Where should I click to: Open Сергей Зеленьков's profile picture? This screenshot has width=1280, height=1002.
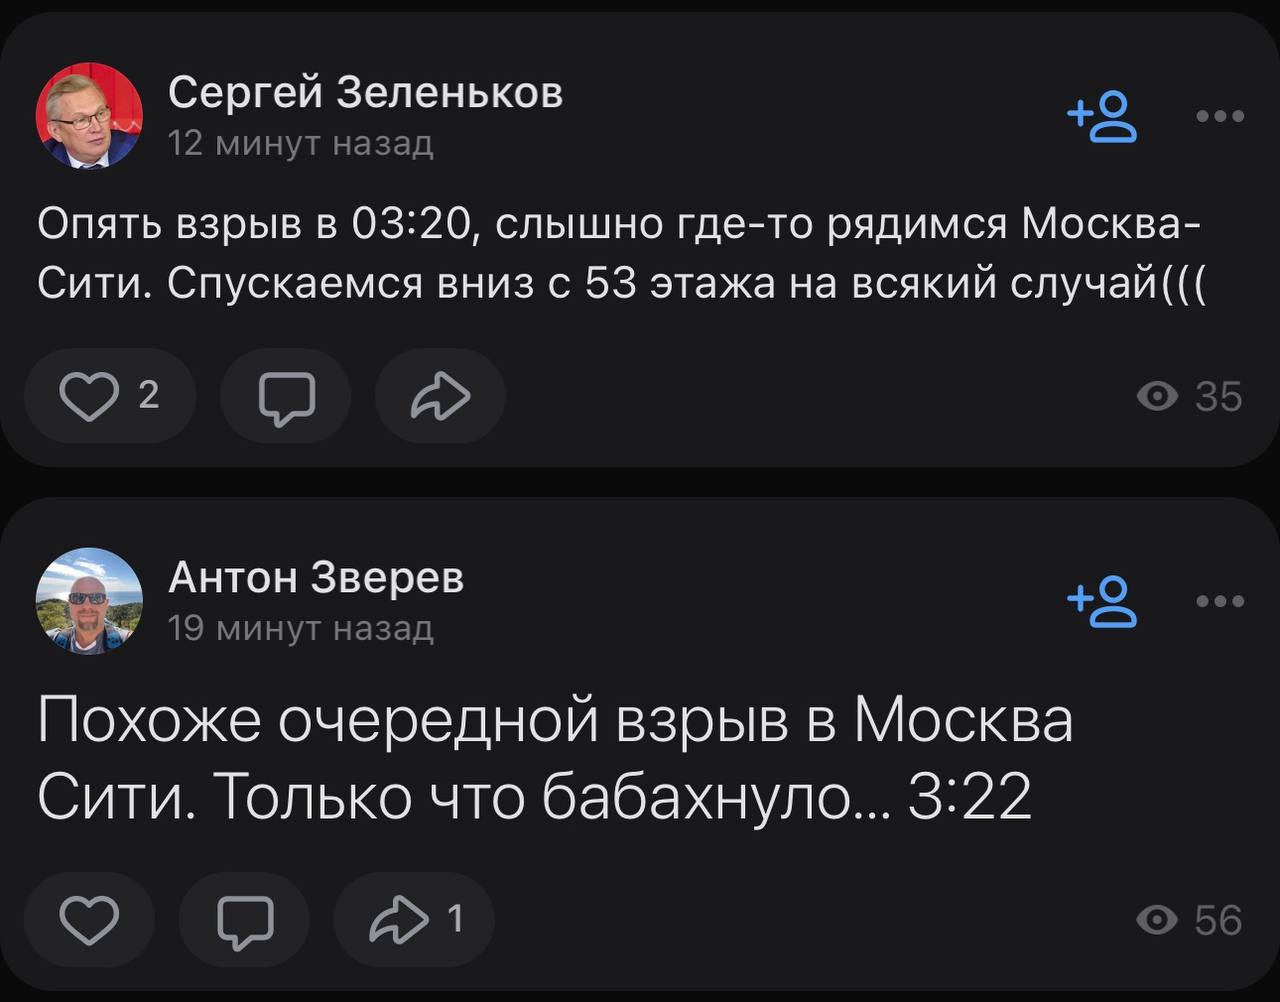click(89, 116)
